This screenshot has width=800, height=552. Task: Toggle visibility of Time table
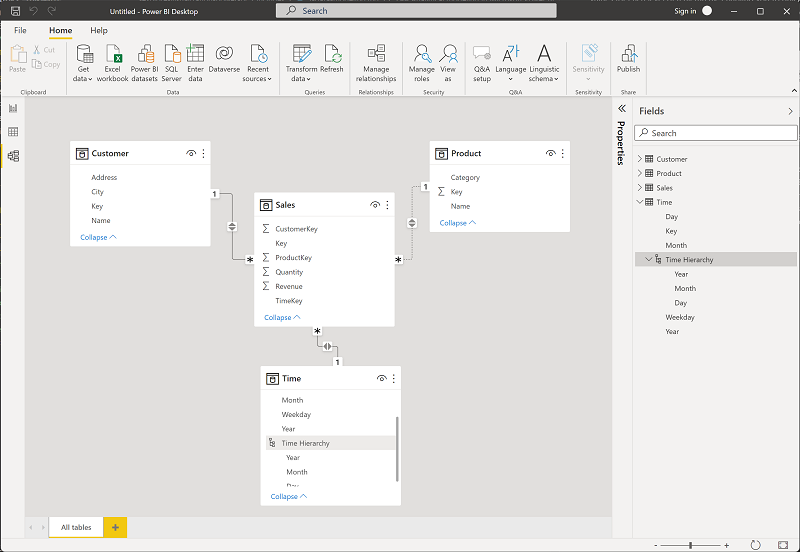(382, 378)
